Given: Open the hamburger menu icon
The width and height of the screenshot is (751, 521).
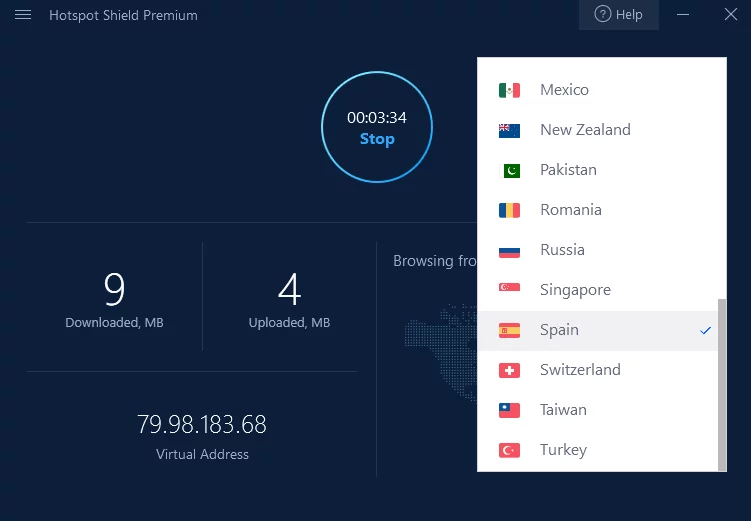Looking at the screenshot, I should click(x=23, y=15).
